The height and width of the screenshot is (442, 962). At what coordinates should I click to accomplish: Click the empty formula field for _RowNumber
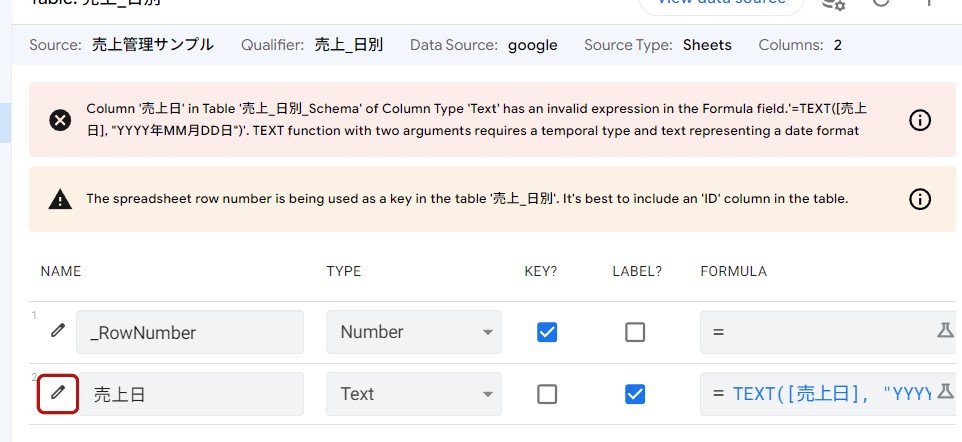820,332
